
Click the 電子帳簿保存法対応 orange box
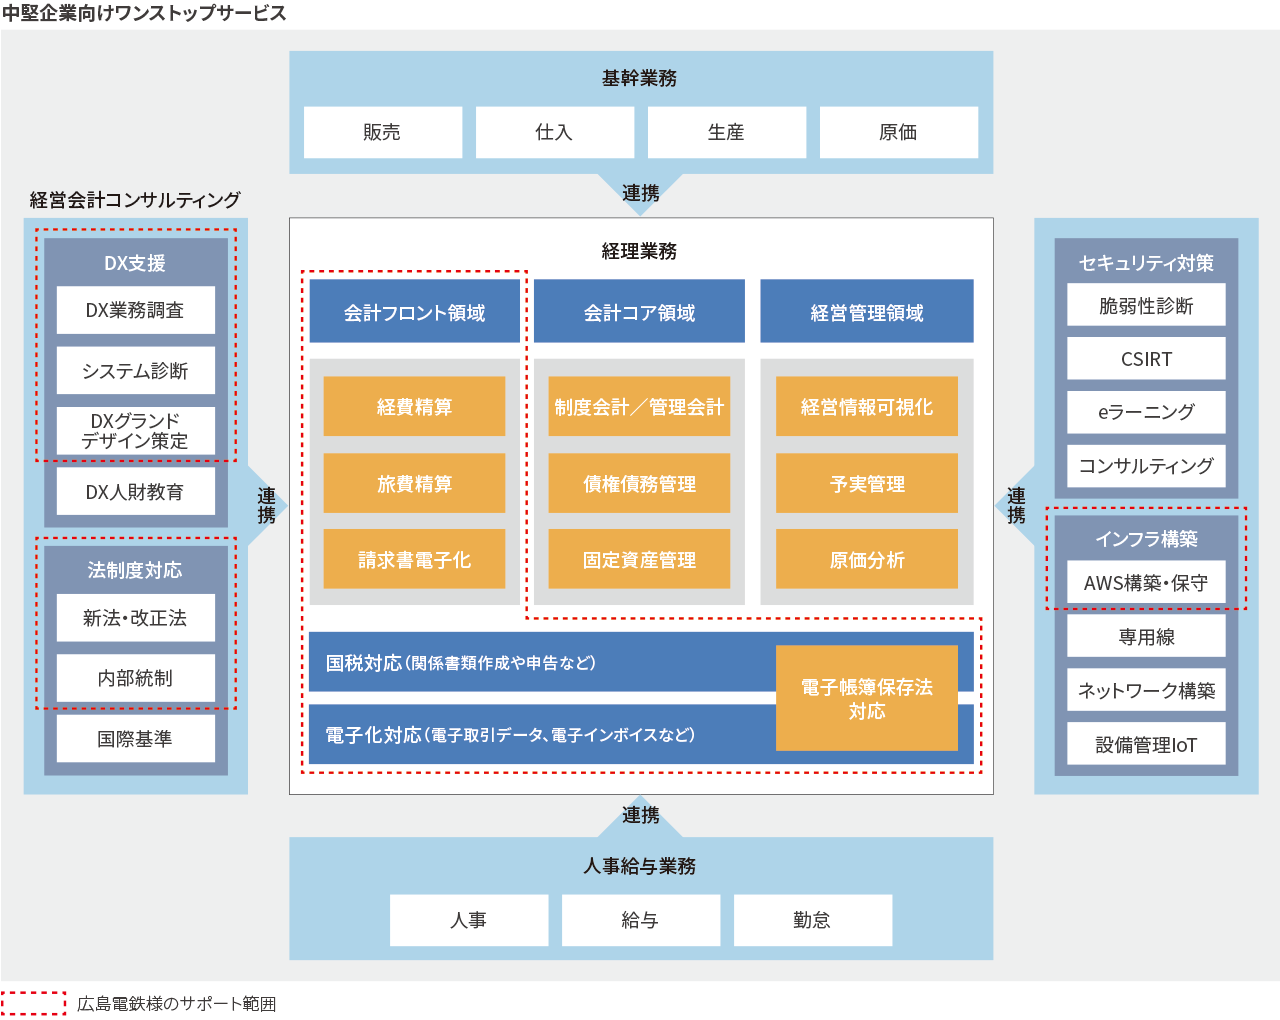867,698
